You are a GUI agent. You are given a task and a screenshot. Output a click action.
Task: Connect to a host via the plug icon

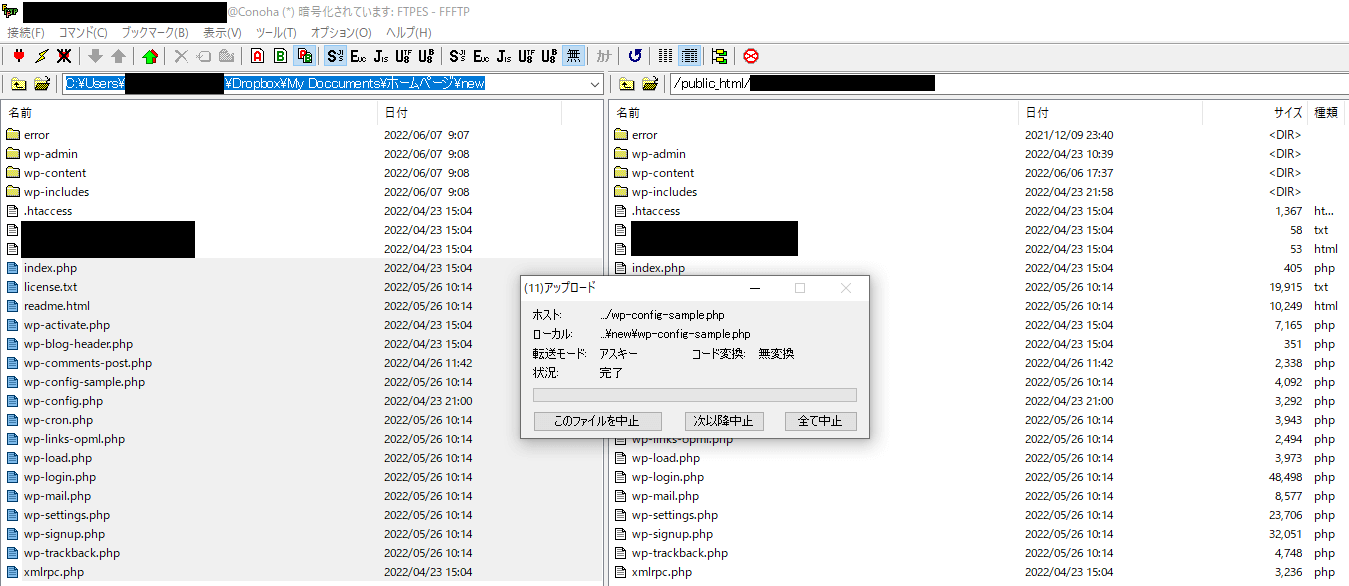[x=18, y=56]
